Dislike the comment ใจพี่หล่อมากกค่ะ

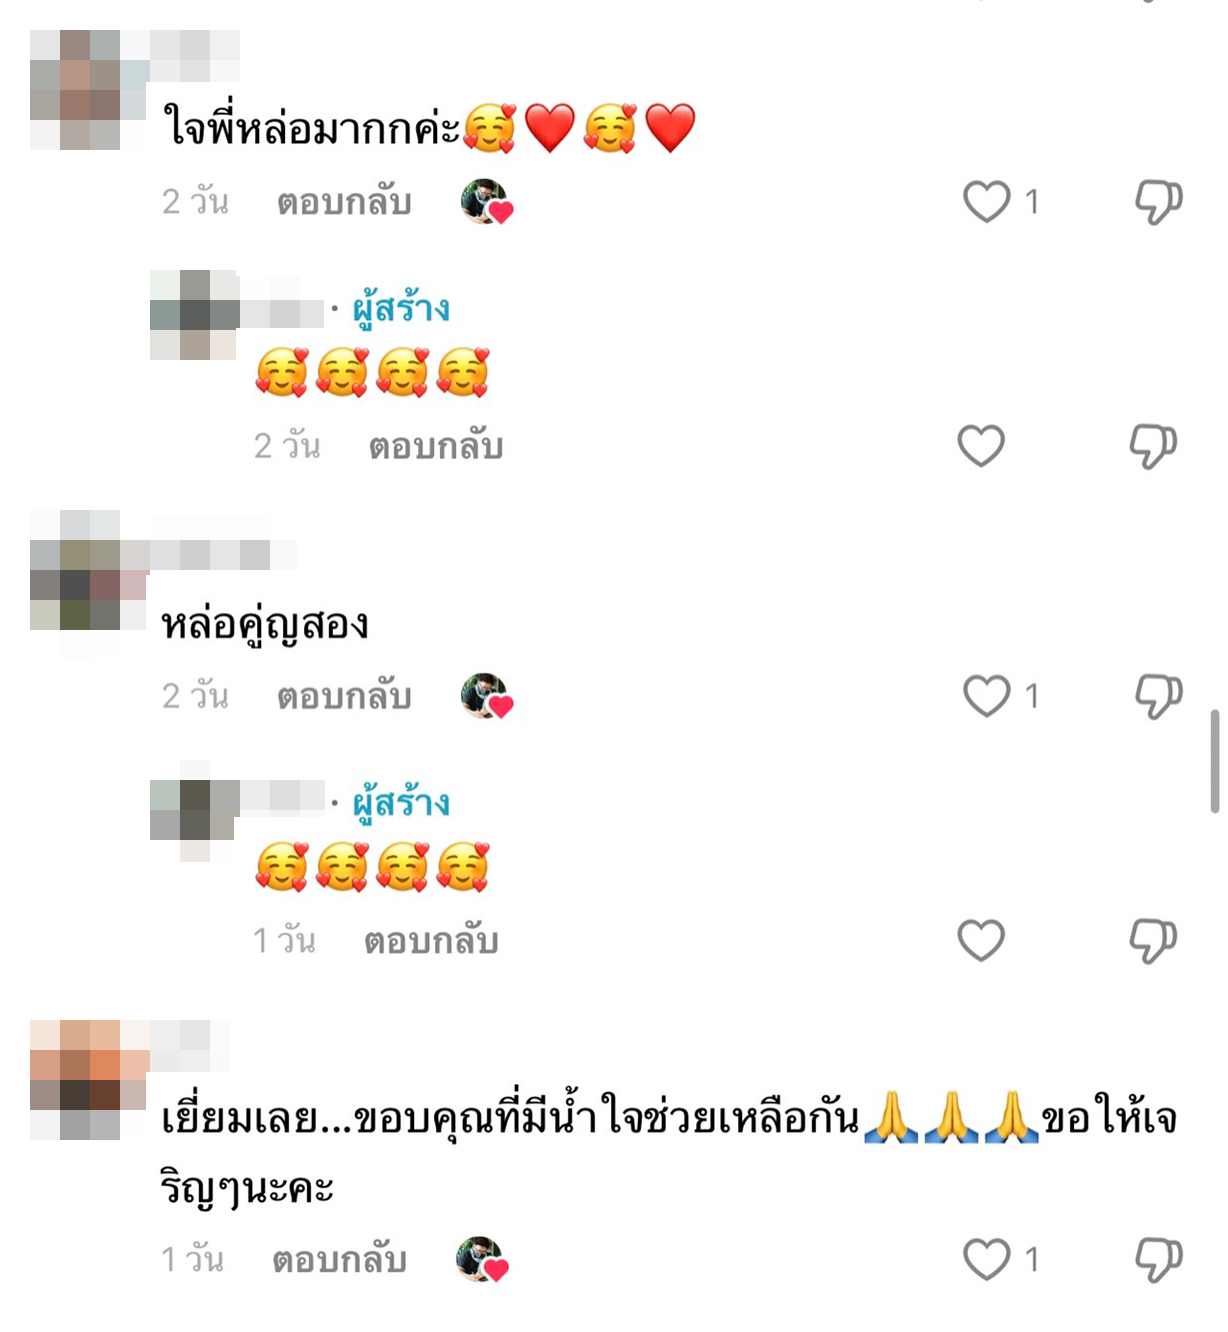click(1158, 201)
